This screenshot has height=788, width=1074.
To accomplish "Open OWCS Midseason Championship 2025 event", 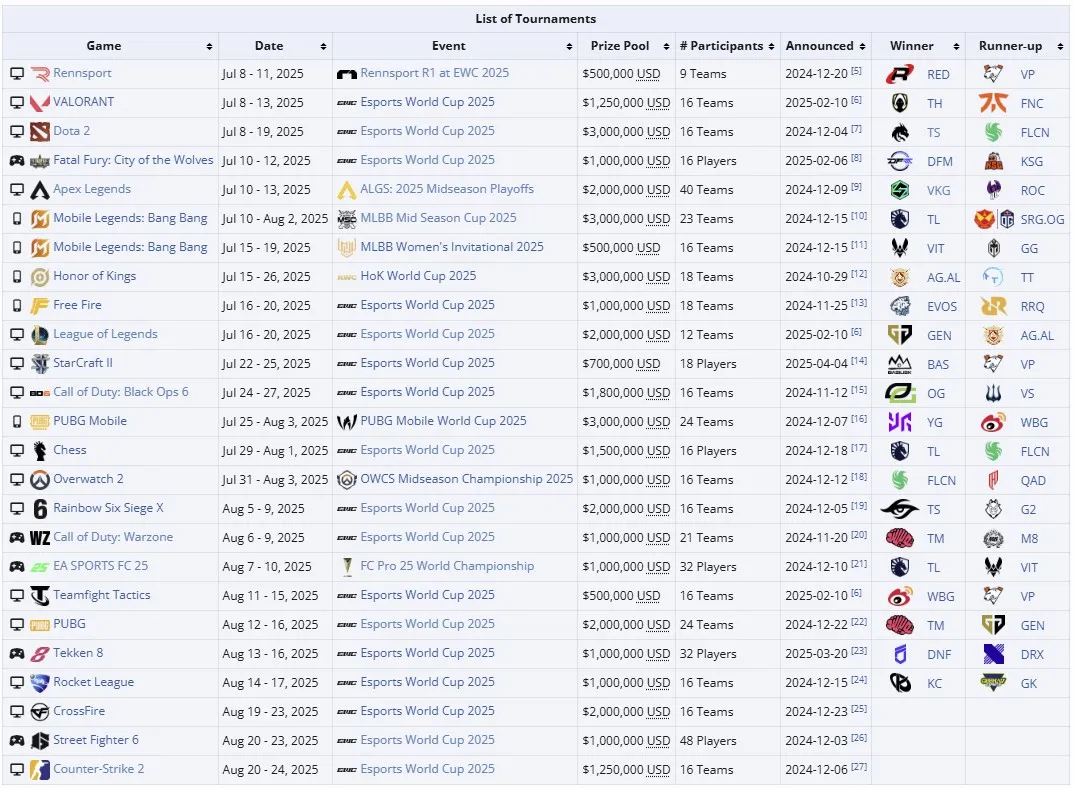I will pyautogui.click(x=466, y=478).
